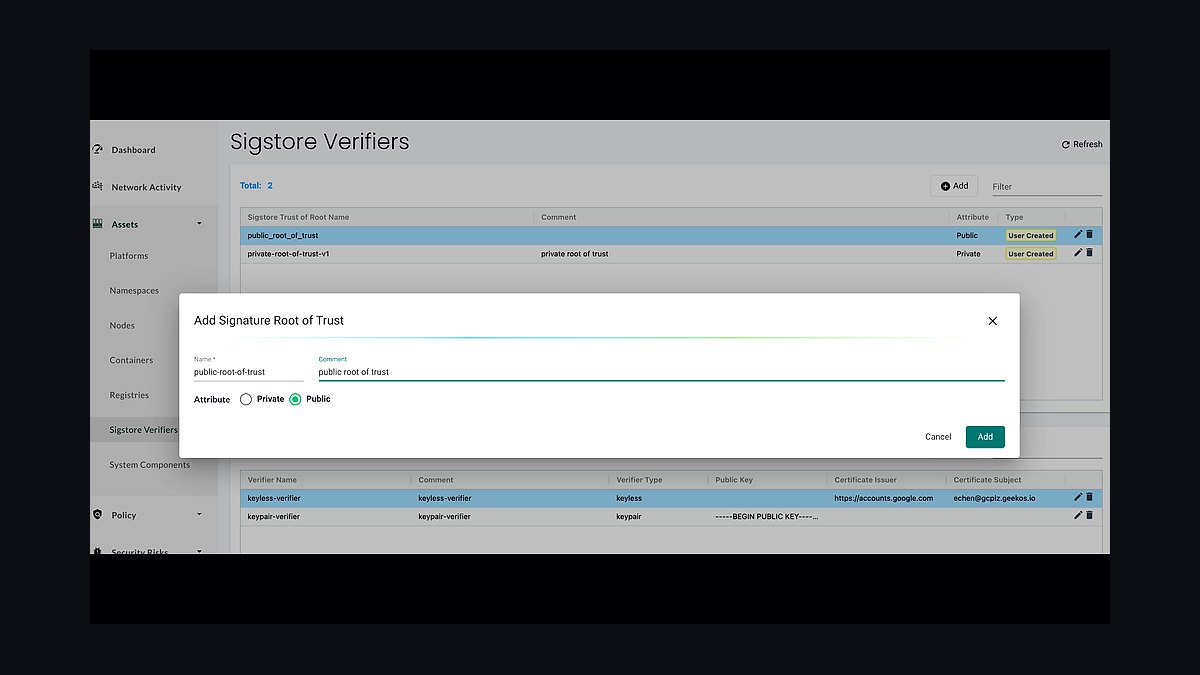Click the Network Activity sidebar icon
This screenshot has height=675, width=1200.
click(x=97, y=186)
